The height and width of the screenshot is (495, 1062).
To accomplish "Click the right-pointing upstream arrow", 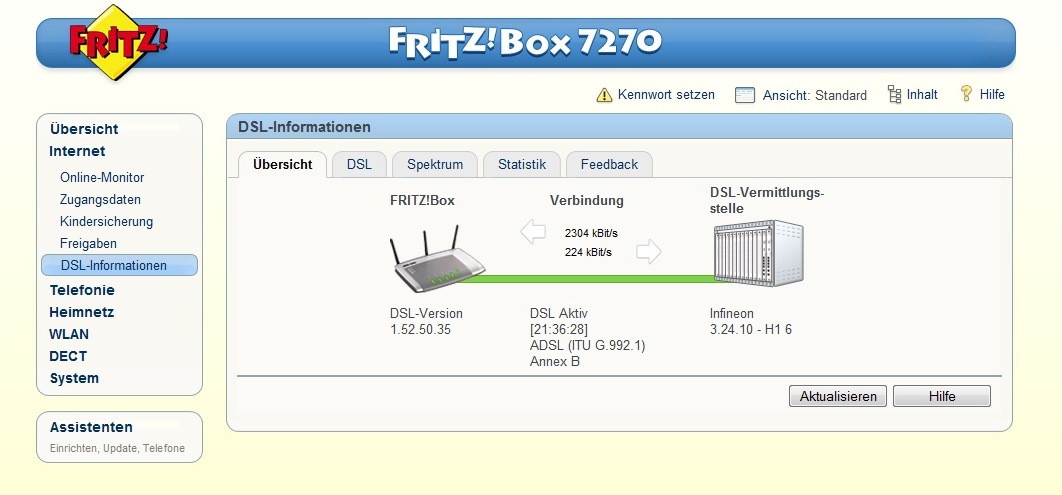I will coord(649,252).
